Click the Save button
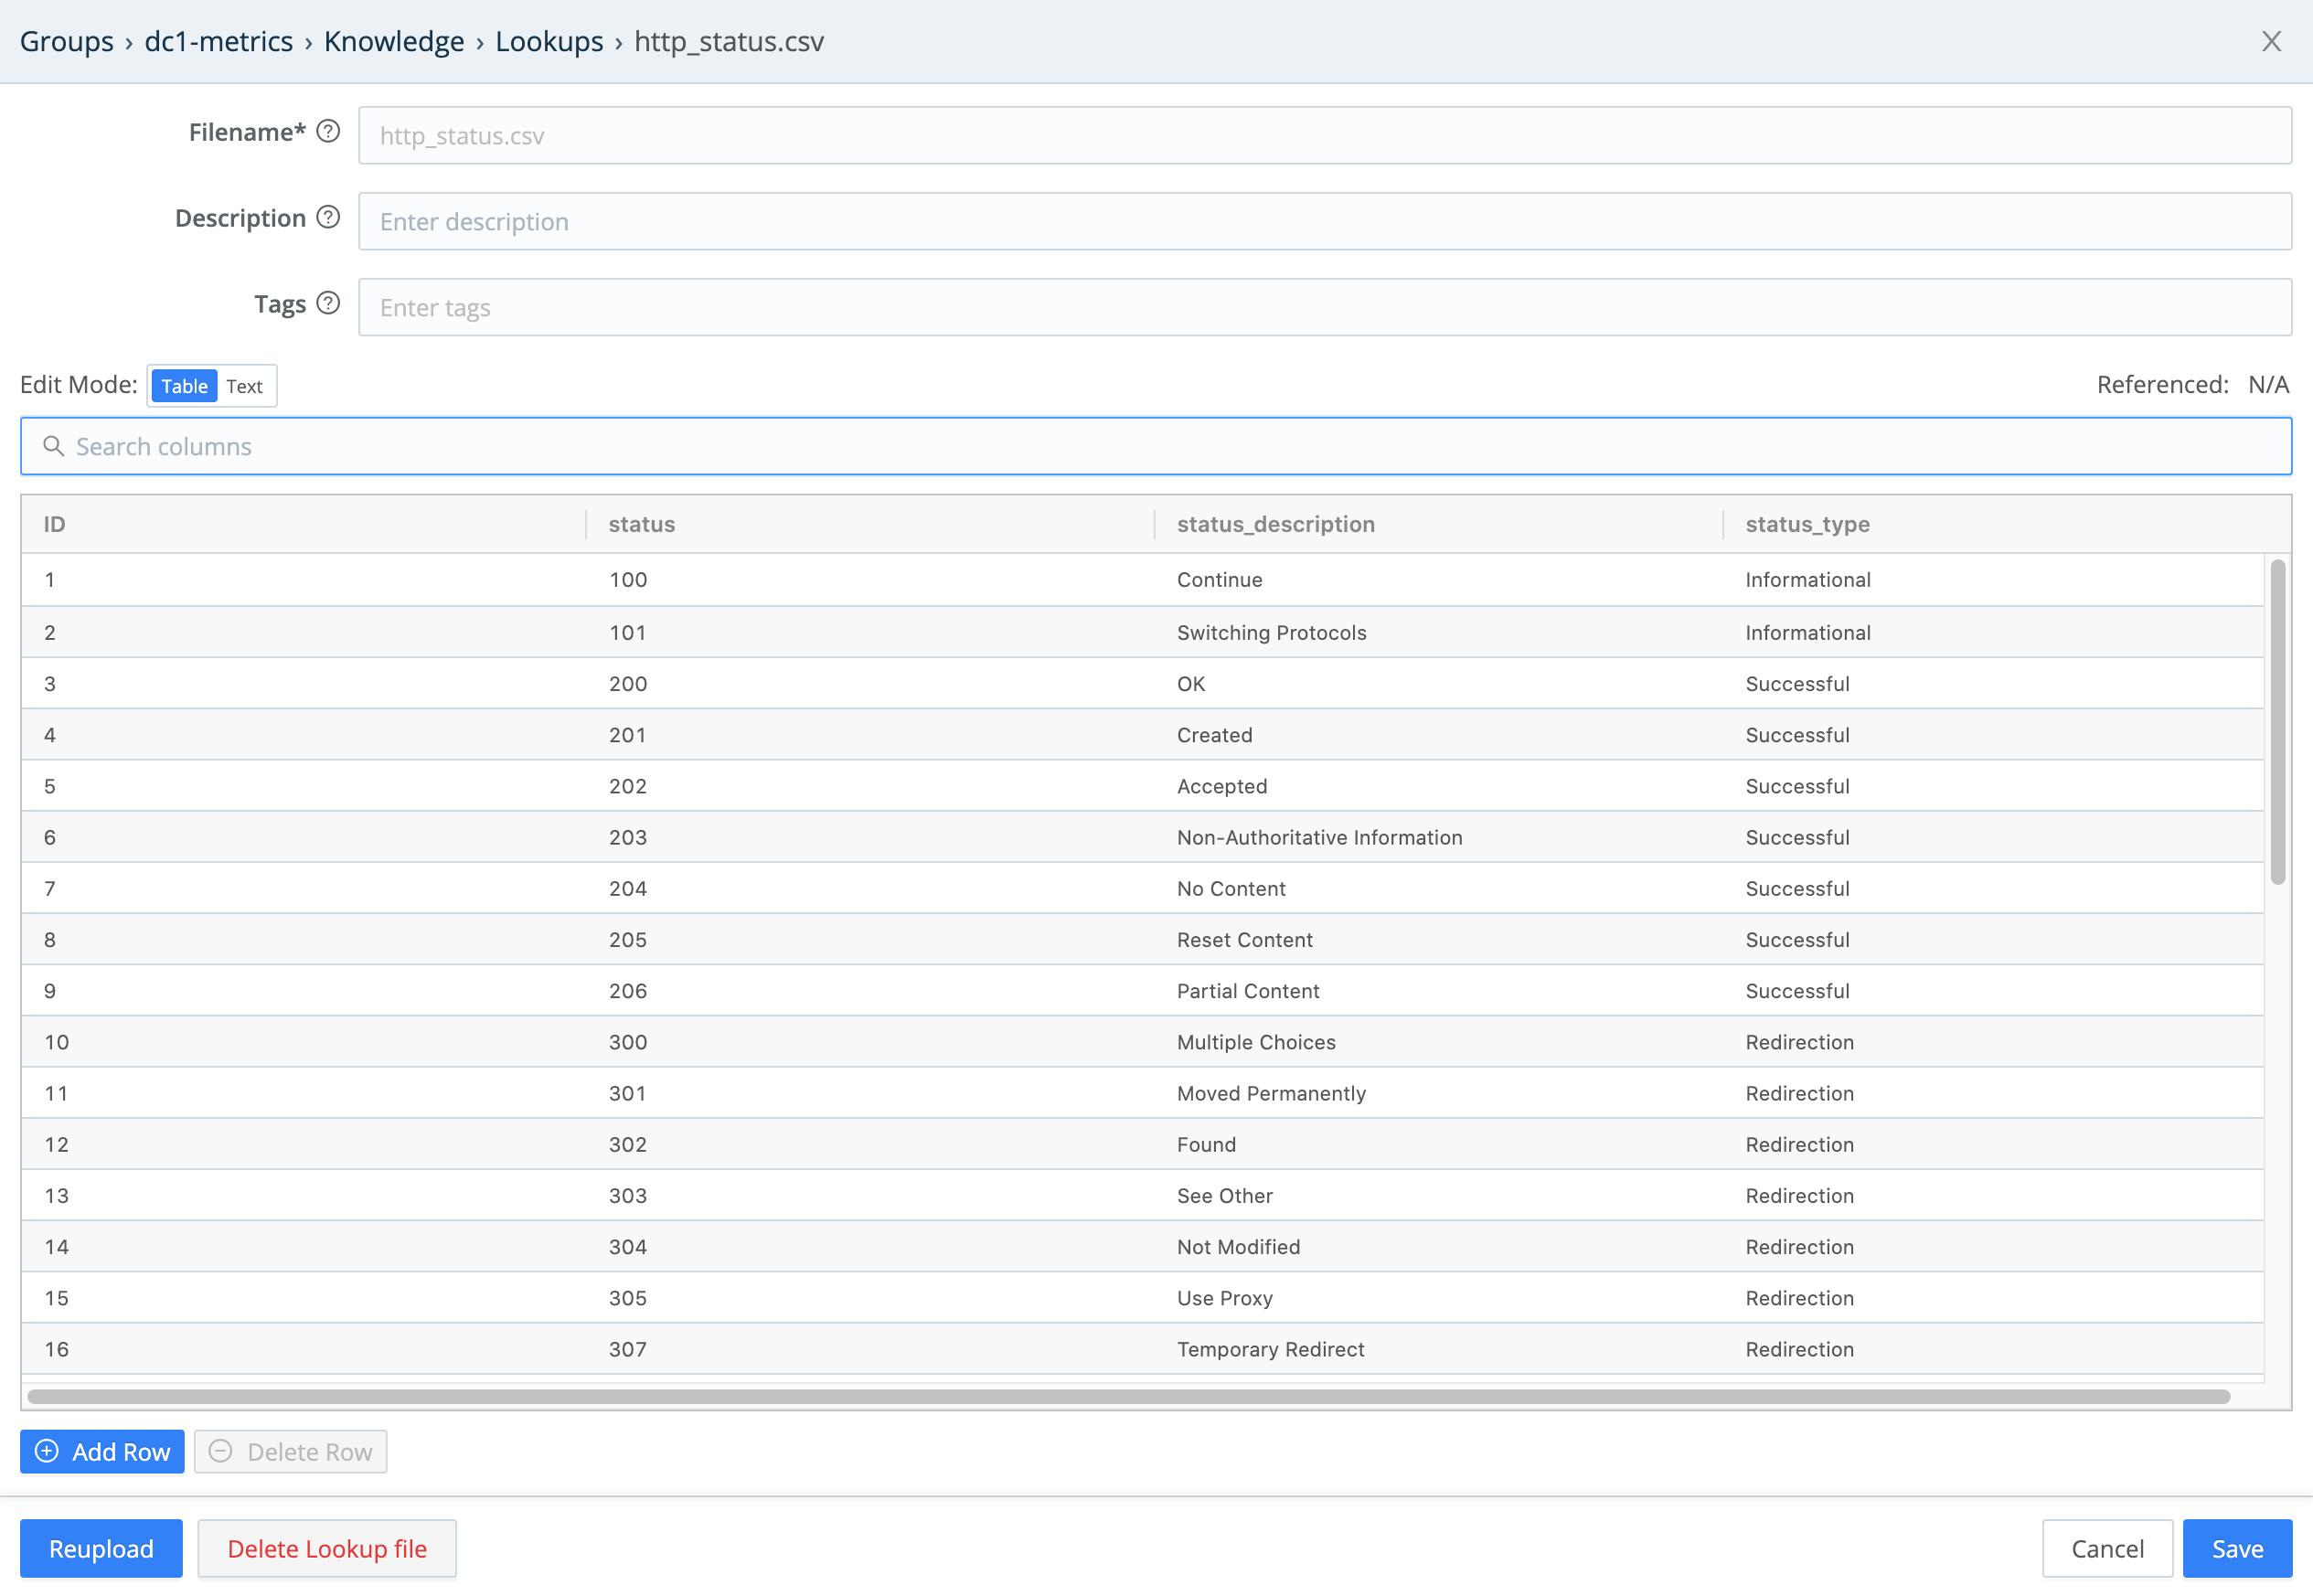This screenshot has width=2313, height=1596. [2237, 1548]
